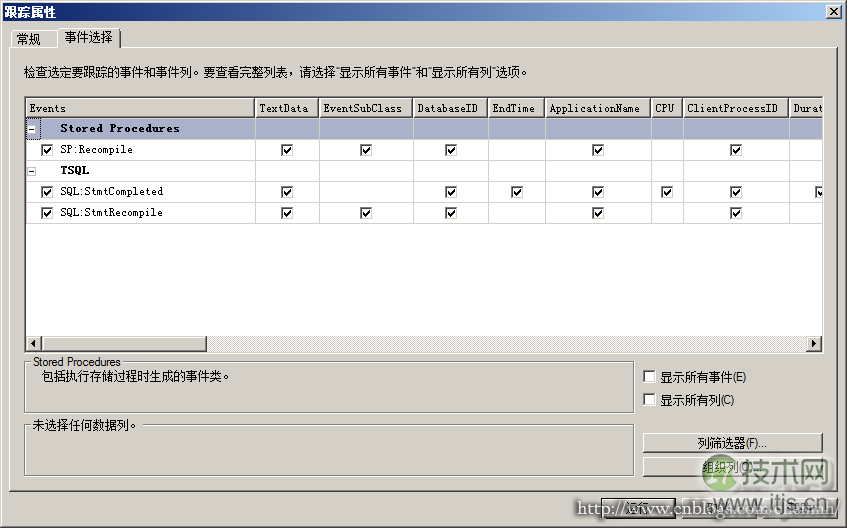Click the horizontal scrollbar thumb
This screenshot has width=847, height=528.
[x=124, y=343]
